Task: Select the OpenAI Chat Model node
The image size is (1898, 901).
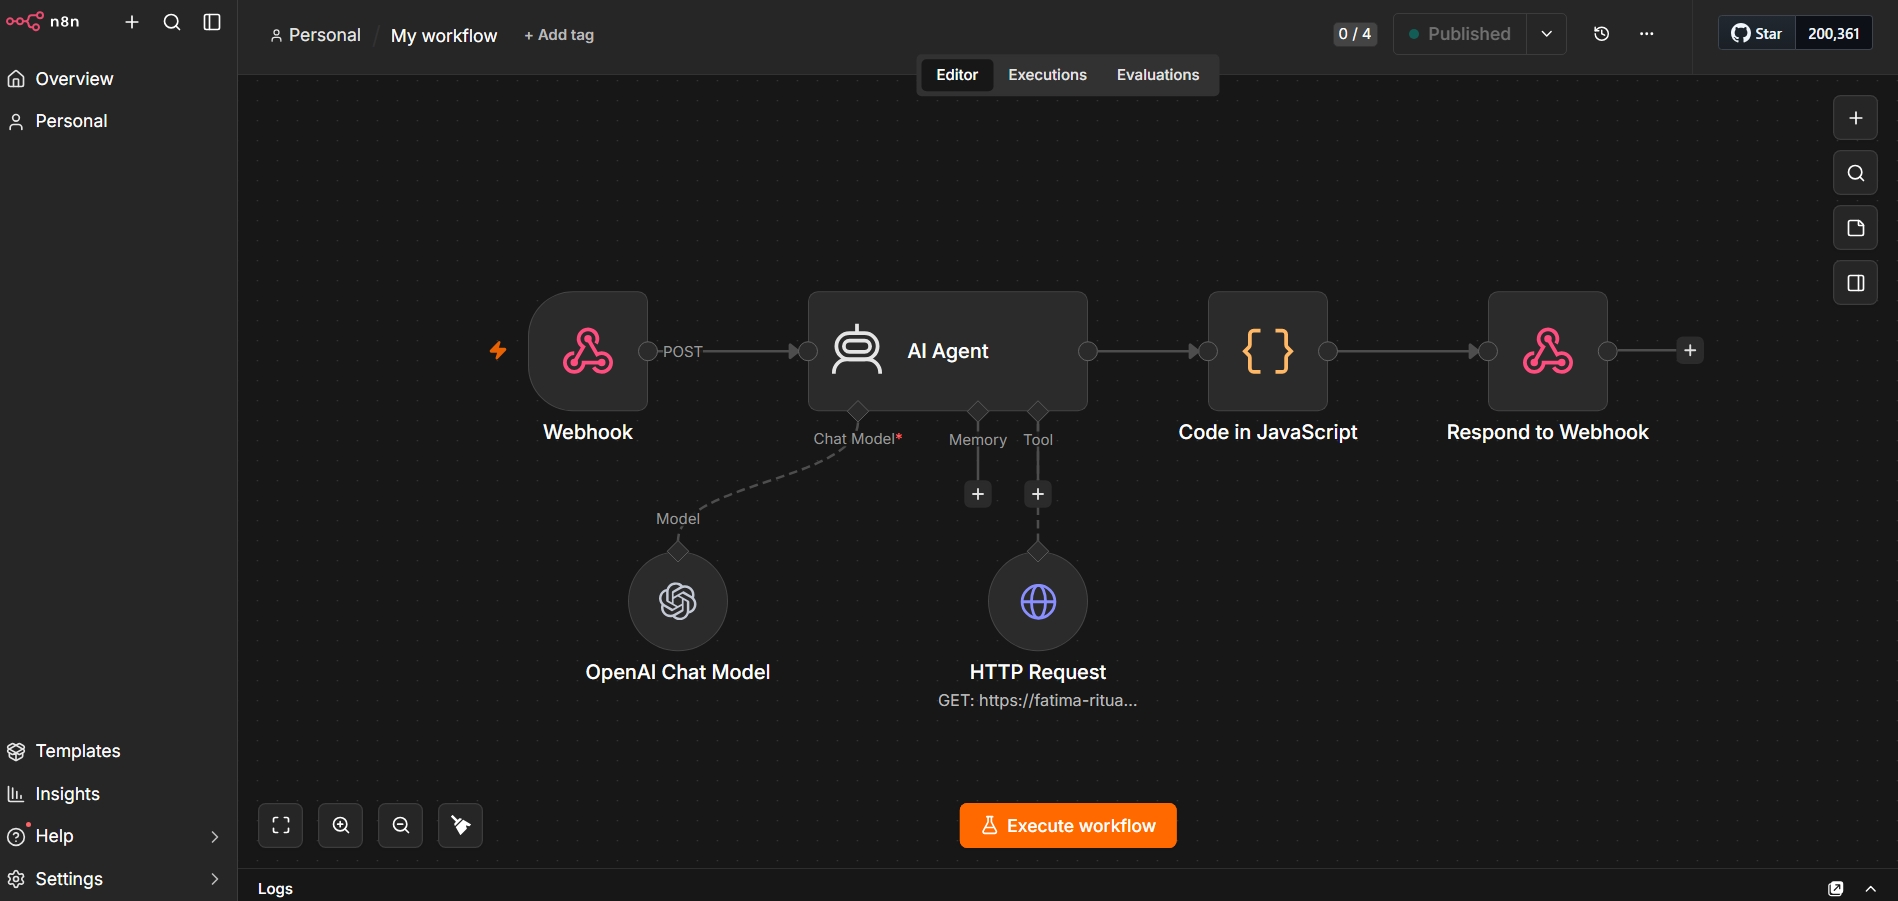Action: [x=678, y=601]
